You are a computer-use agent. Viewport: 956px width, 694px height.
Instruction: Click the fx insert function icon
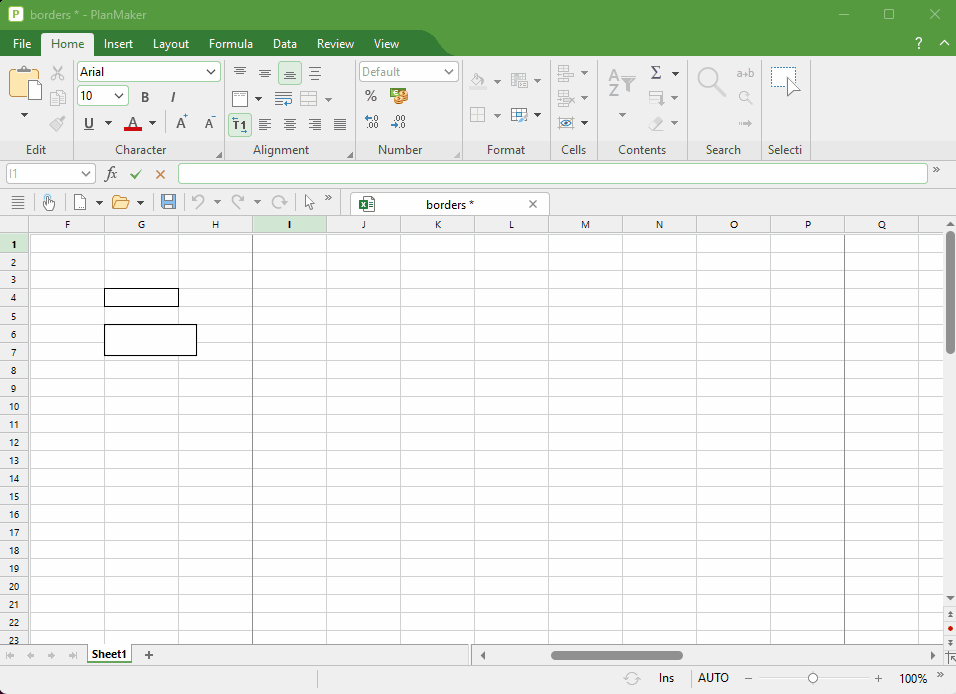pyautogui.click(x=112, y=174)
